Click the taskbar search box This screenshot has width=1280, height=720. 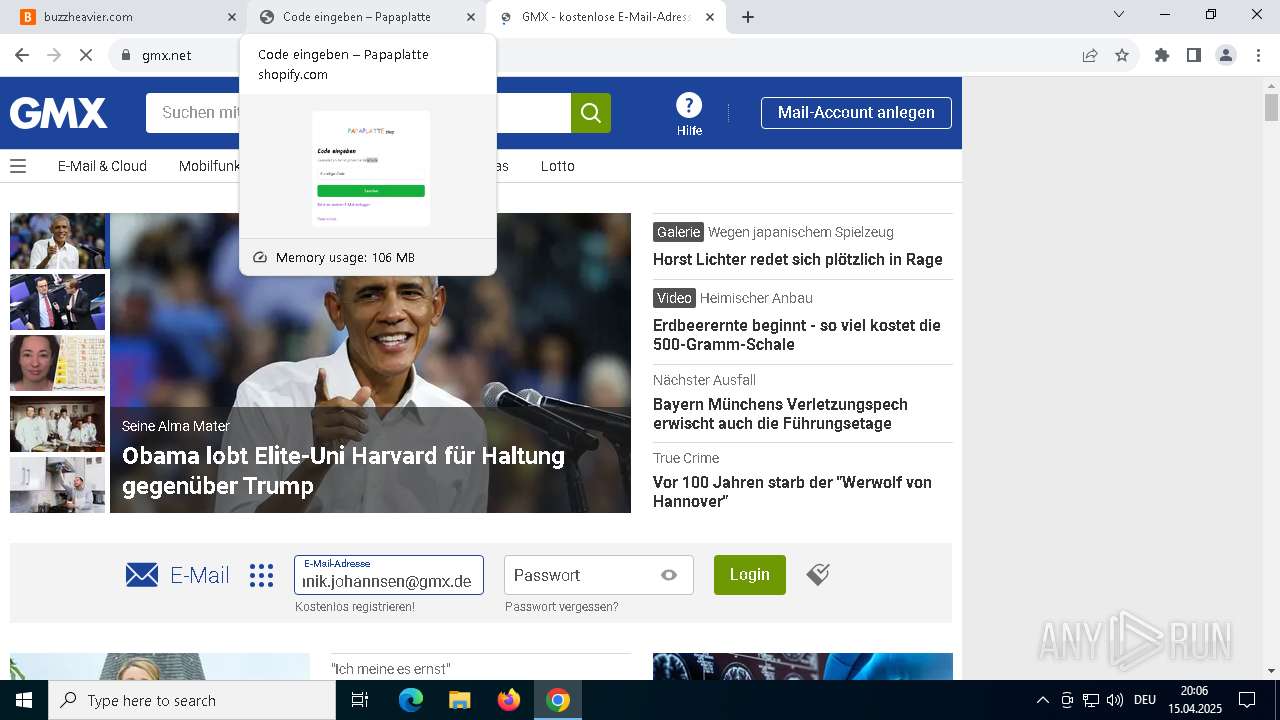pyautogui.click(x=192, y=700)
